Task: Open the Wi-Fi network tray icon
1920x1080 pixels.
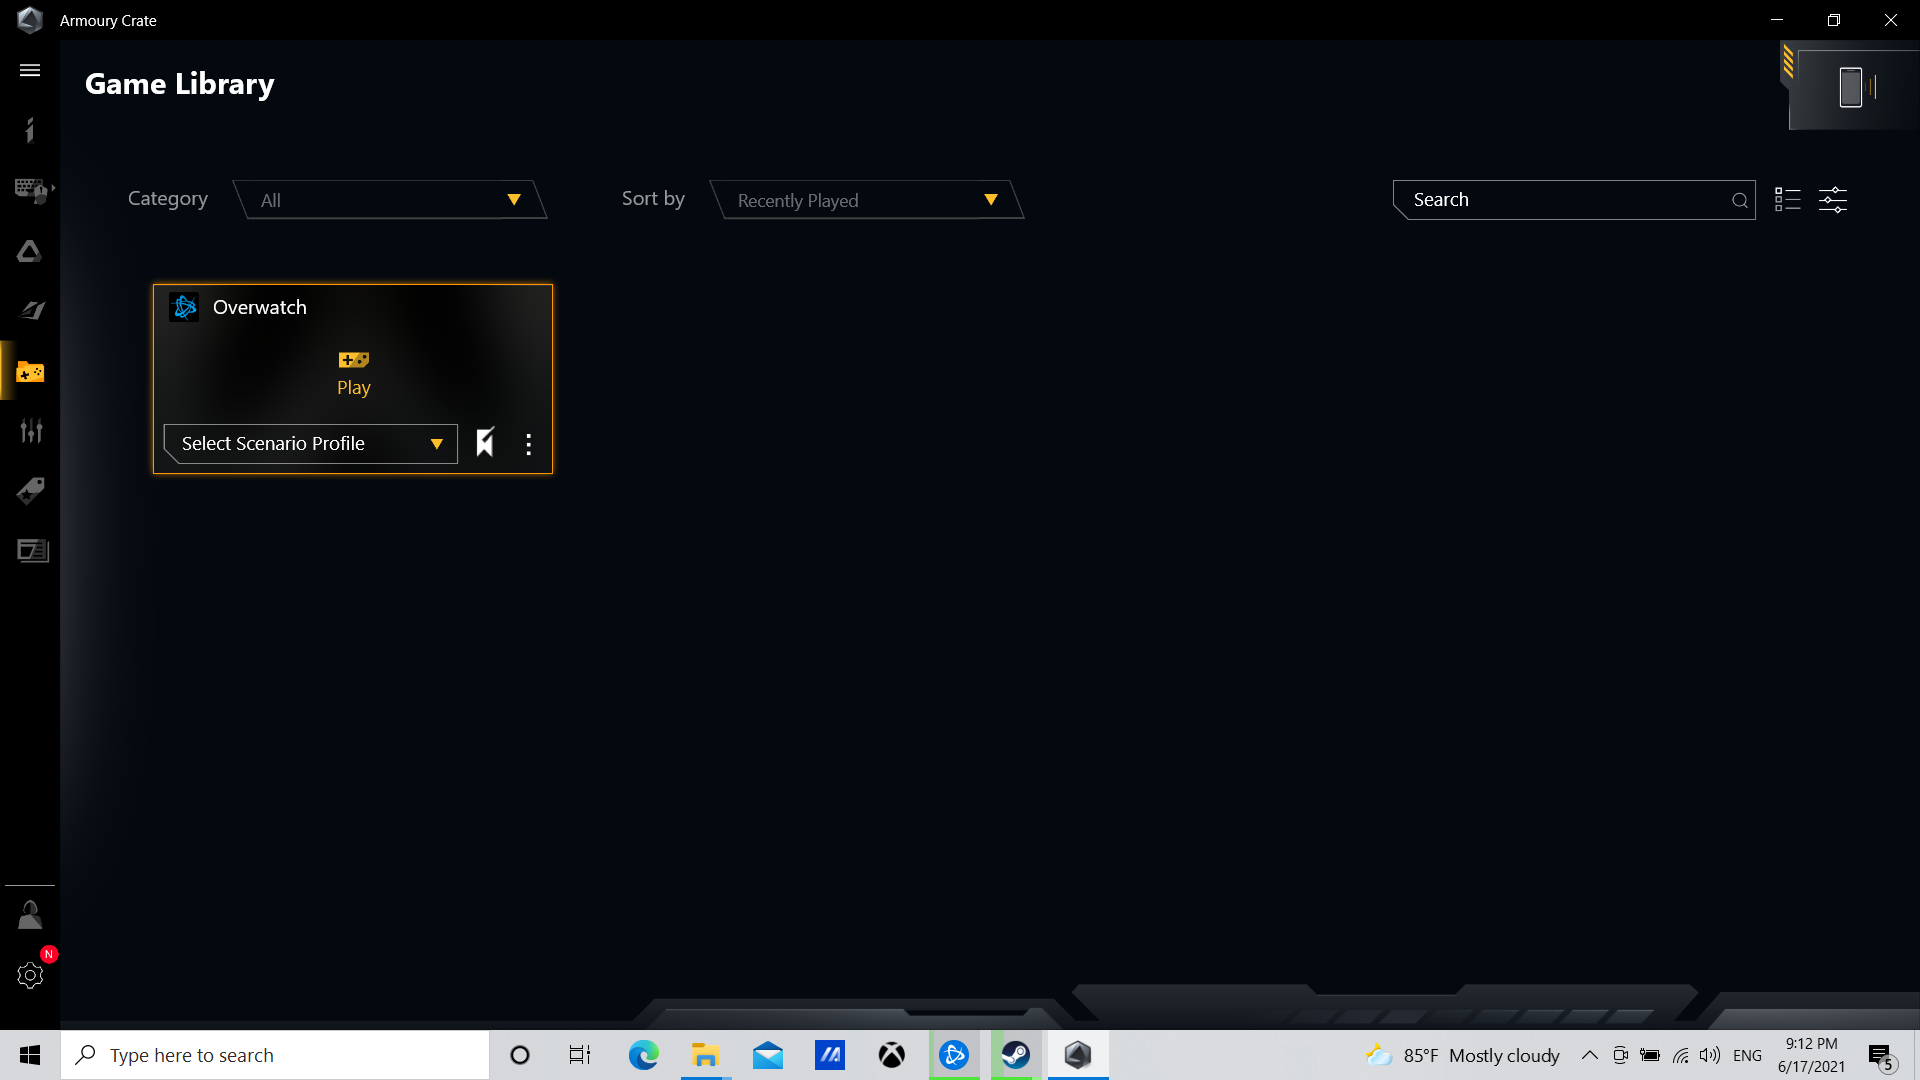Action: [x=1680, y=1055]
